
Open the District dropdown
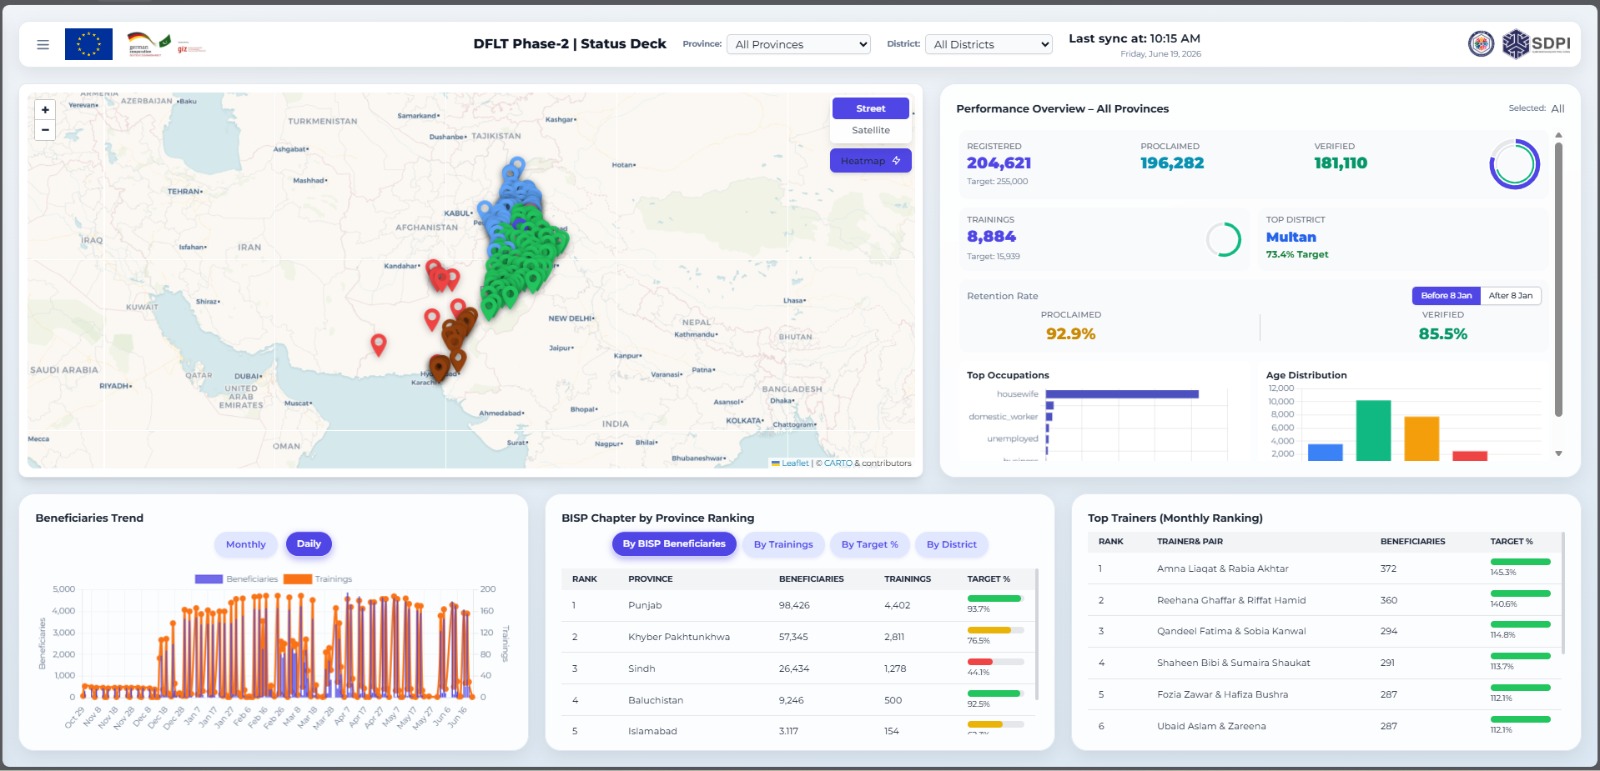[989, 44]
